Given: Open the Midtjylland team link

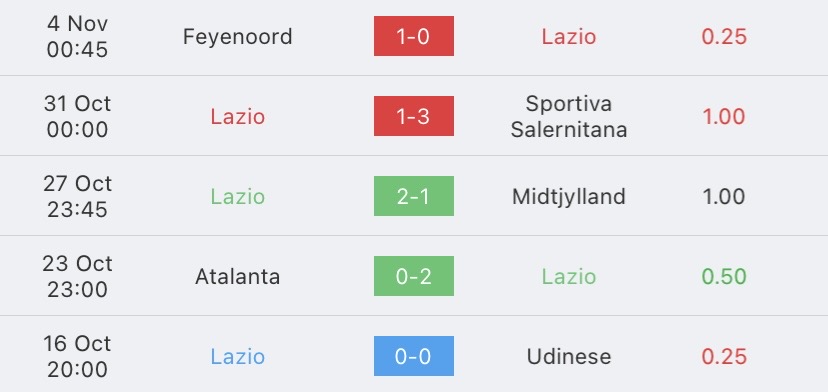Looking at the screenshot, I should [569, 197].
